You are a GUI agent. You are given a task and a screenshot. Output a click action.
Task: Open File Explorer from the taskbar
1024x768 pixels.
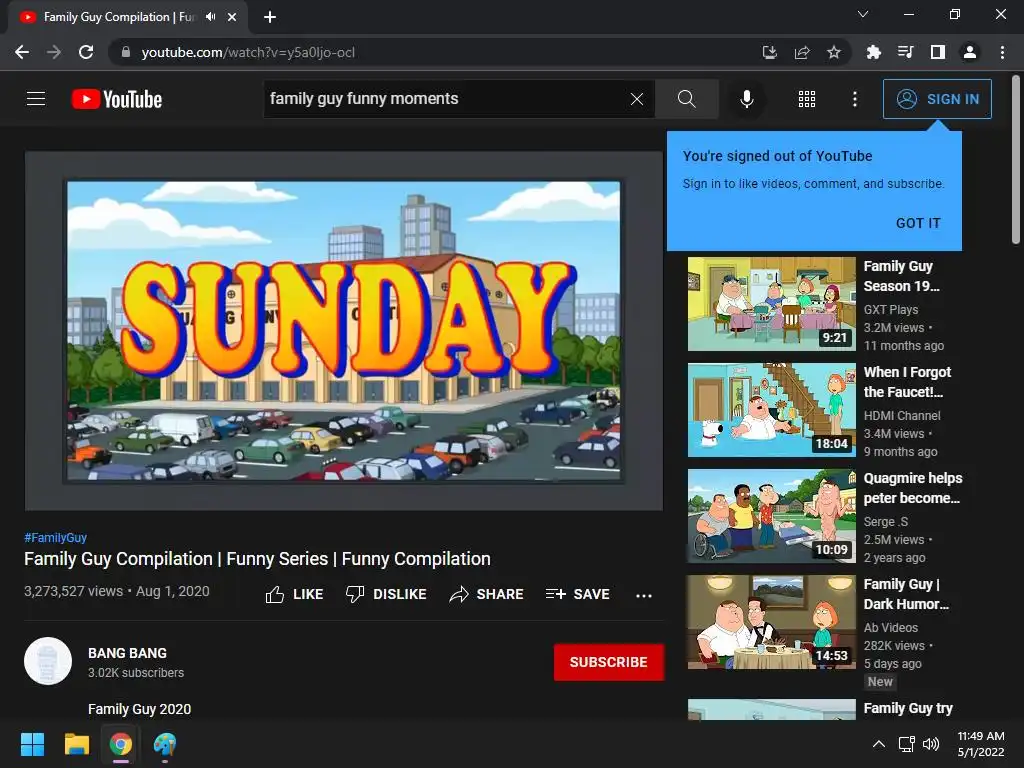[x=76, y=744]
